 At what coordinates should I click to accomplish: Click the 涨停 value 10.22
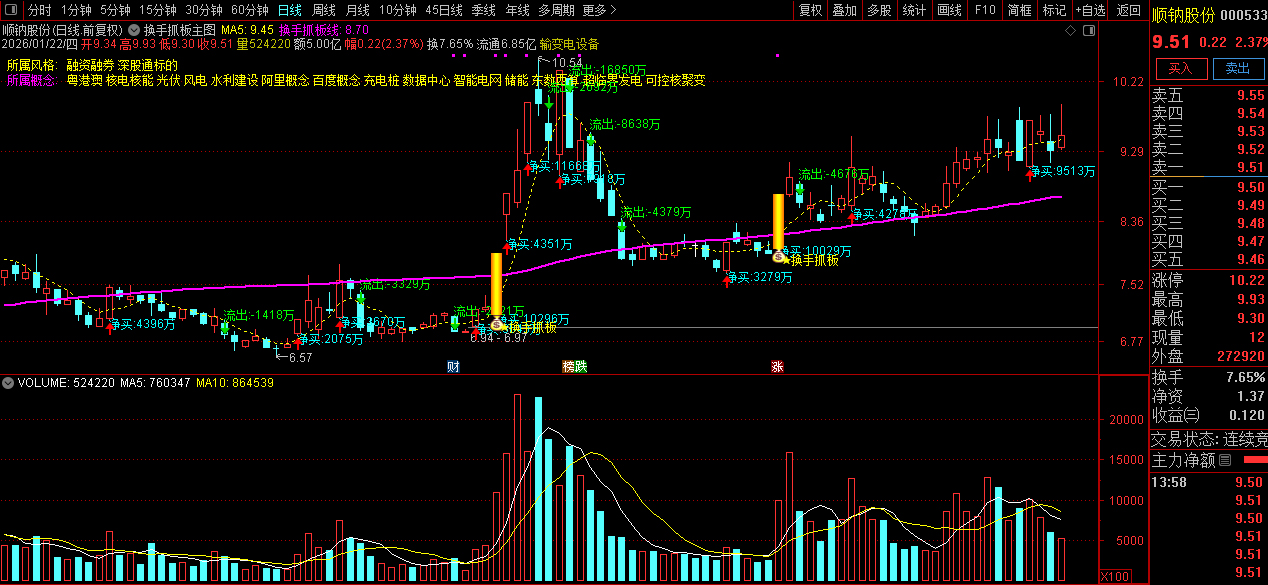1247,280
